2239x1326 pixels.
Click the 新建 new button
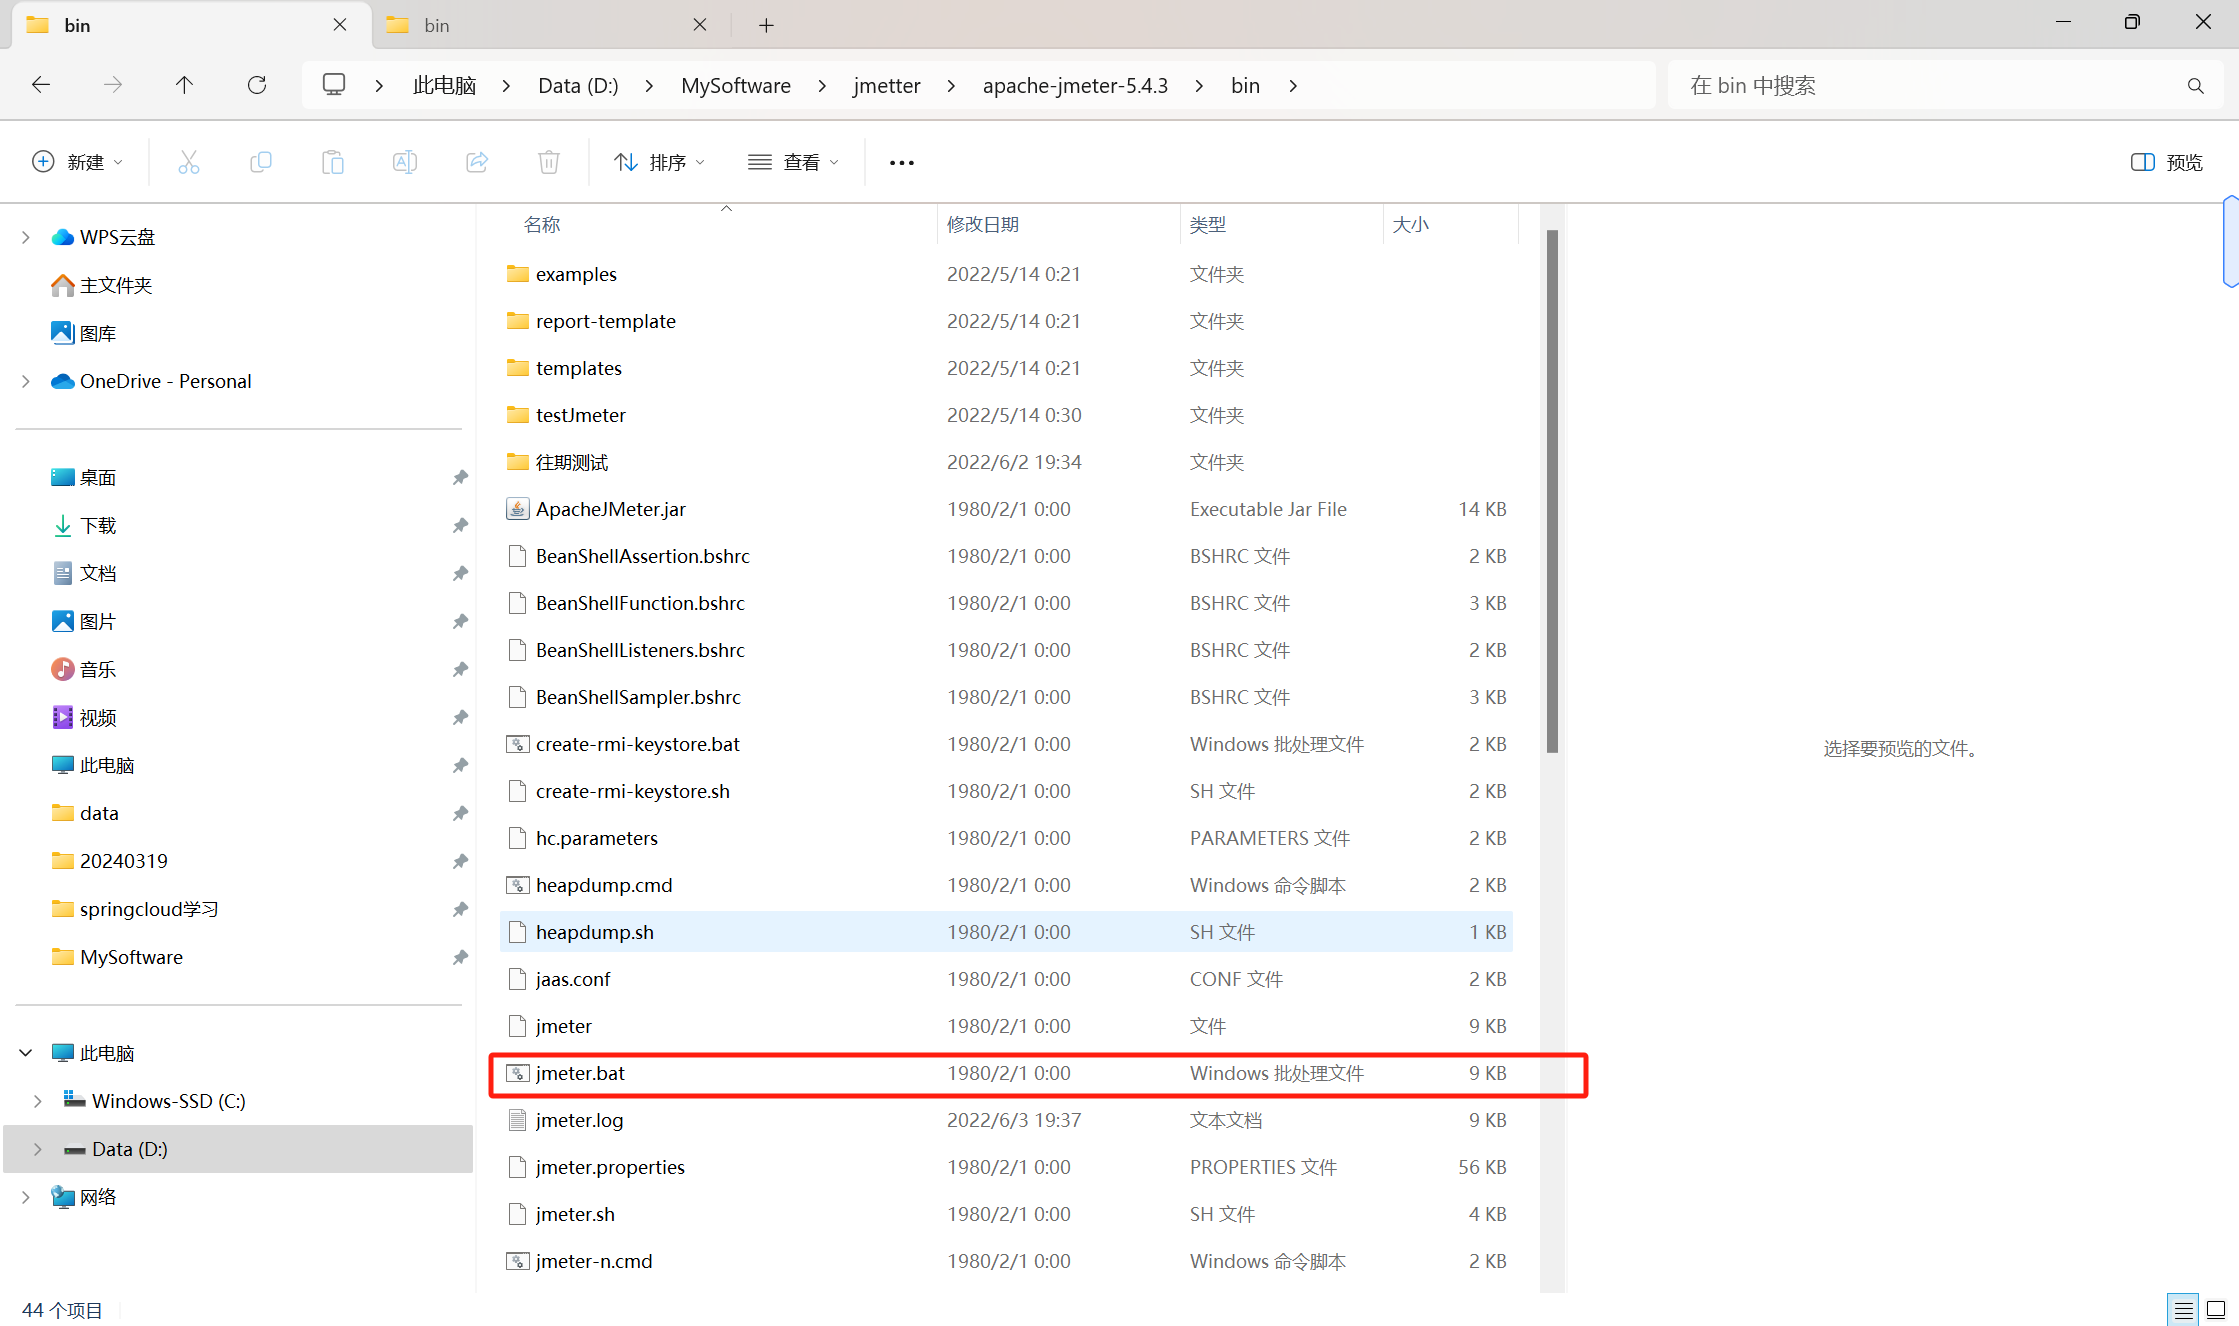78,162
